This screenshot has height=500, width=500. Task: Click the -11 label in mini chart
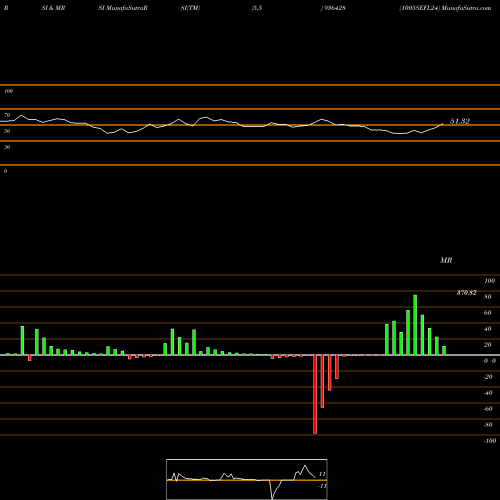pos(322,486)
